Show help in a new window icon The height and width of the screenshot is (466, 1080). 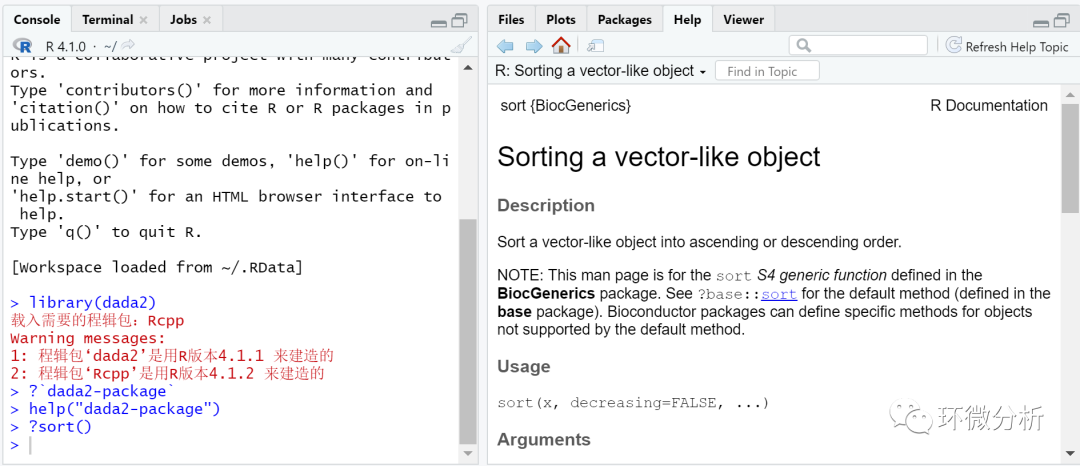pyautogui.click(x=595, y=46)
